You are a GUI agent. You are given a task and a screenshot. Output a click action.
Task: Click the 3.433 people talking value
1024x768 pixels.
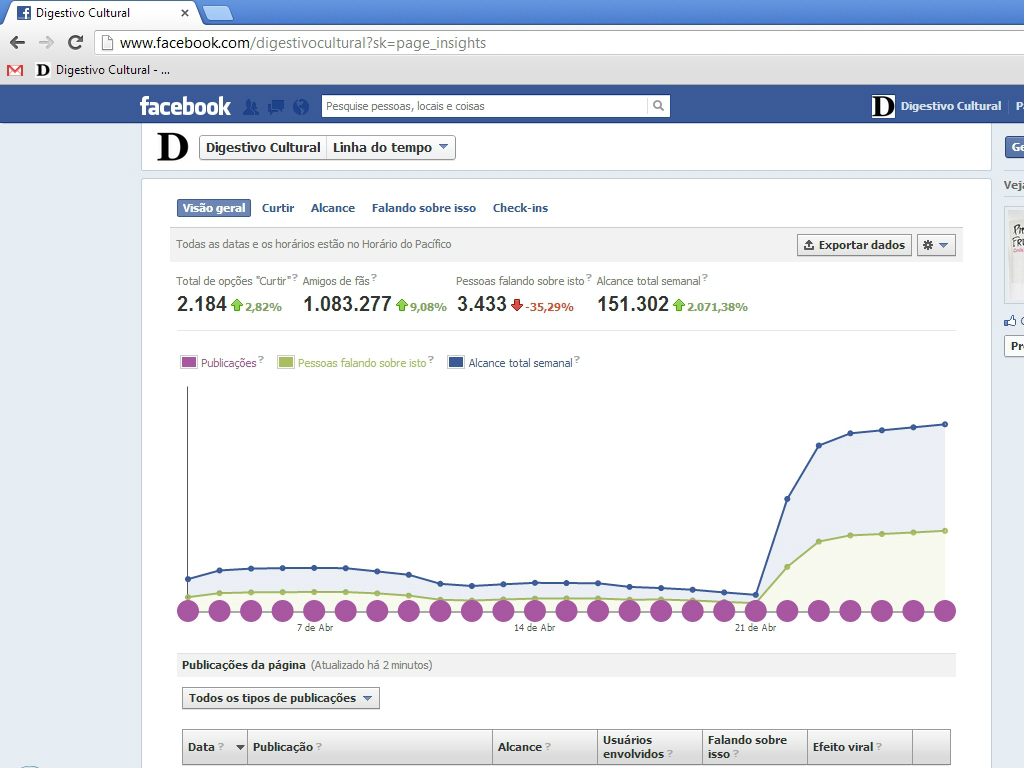click(482, 304)
